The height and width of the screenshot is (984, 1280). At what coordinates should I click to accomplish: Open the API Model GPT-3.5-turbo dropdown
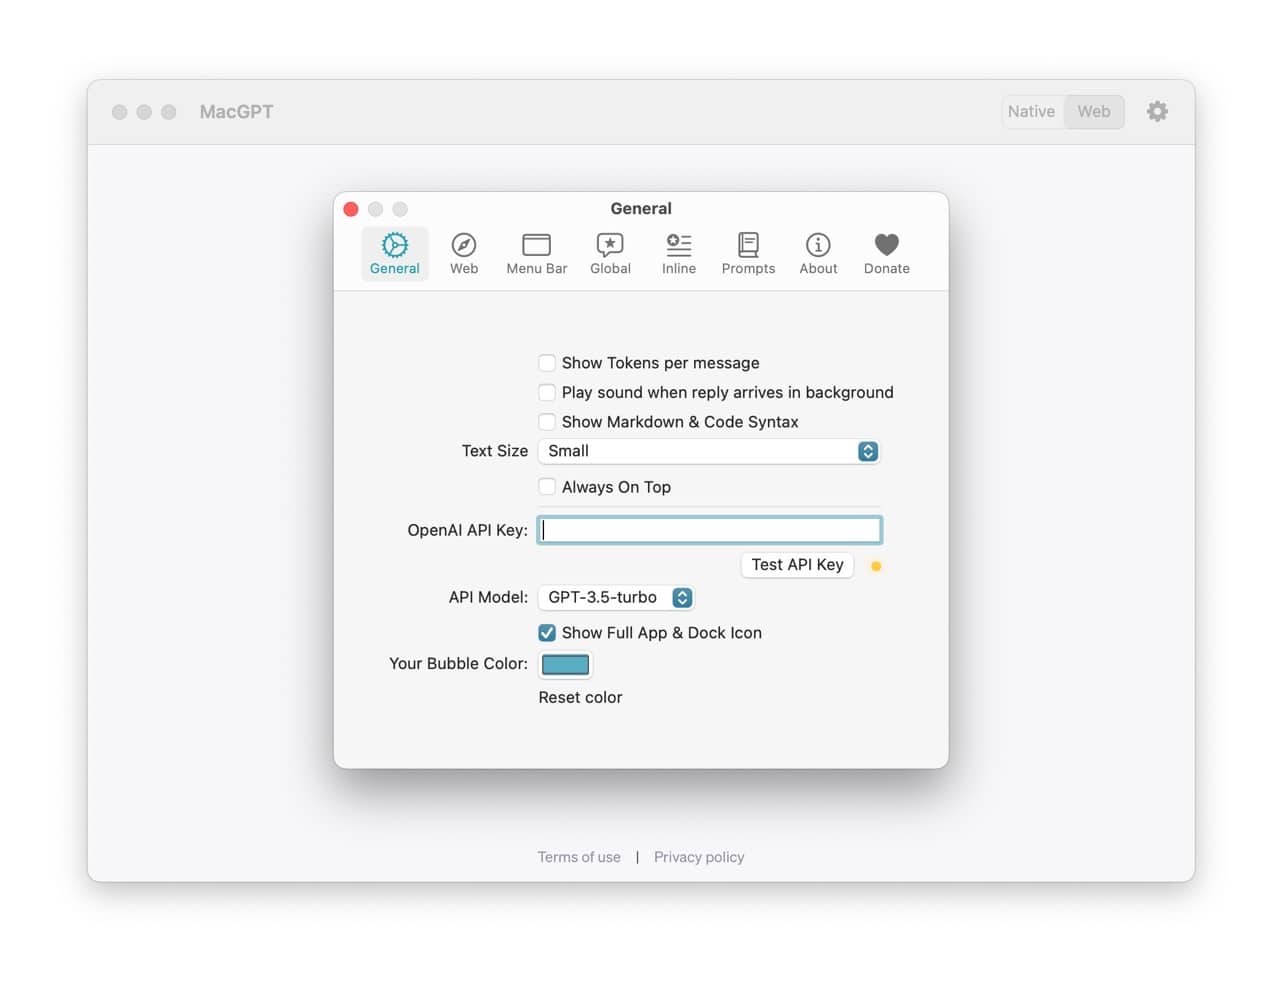[x=616, y=597]
